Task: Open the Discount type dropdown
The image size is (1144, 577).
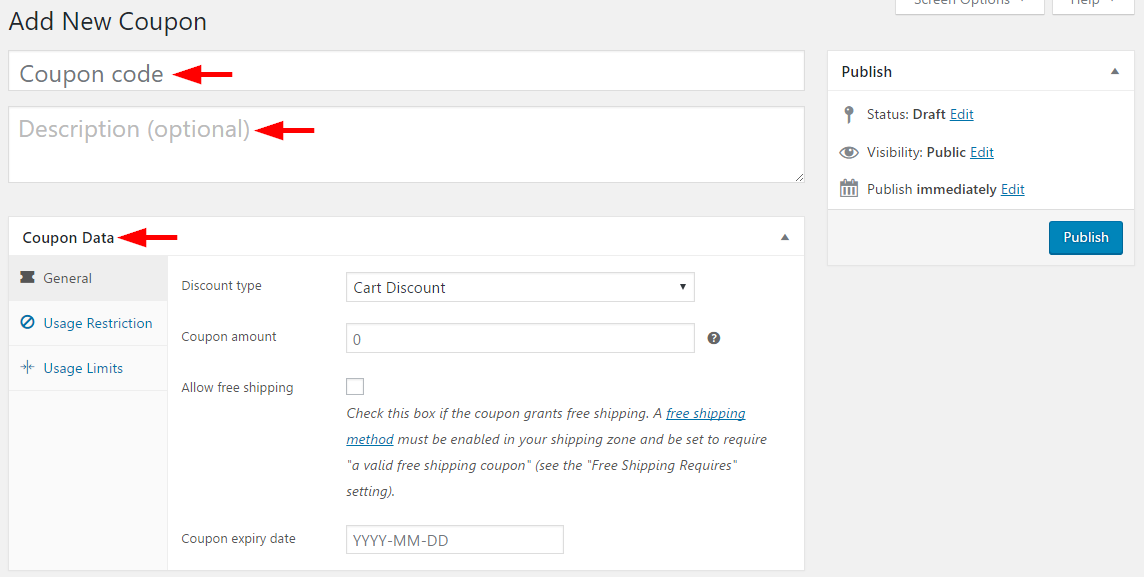Action: [x=520, y=287]
